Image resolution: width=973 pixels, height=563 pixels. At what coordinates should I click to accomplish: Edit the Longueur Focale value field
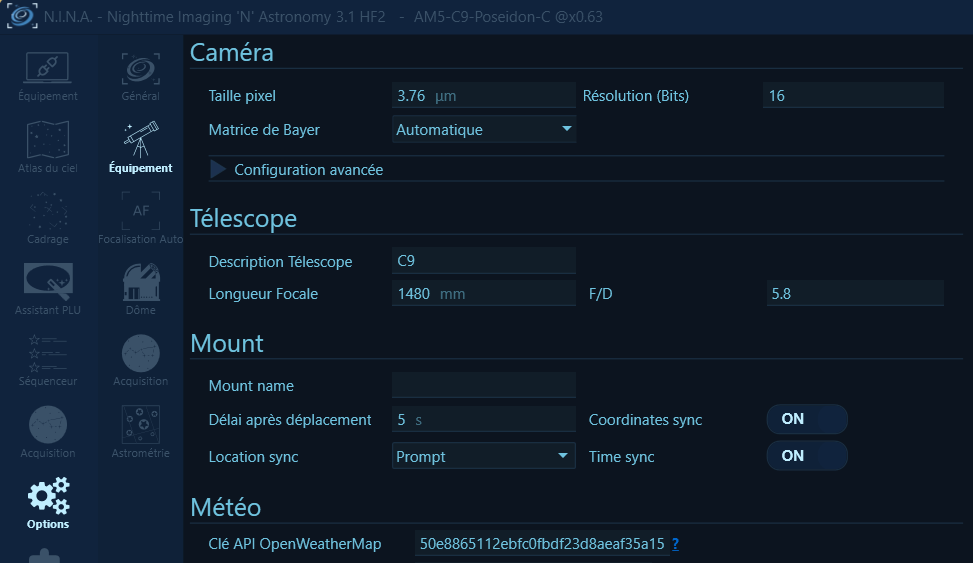pos(484,294)
